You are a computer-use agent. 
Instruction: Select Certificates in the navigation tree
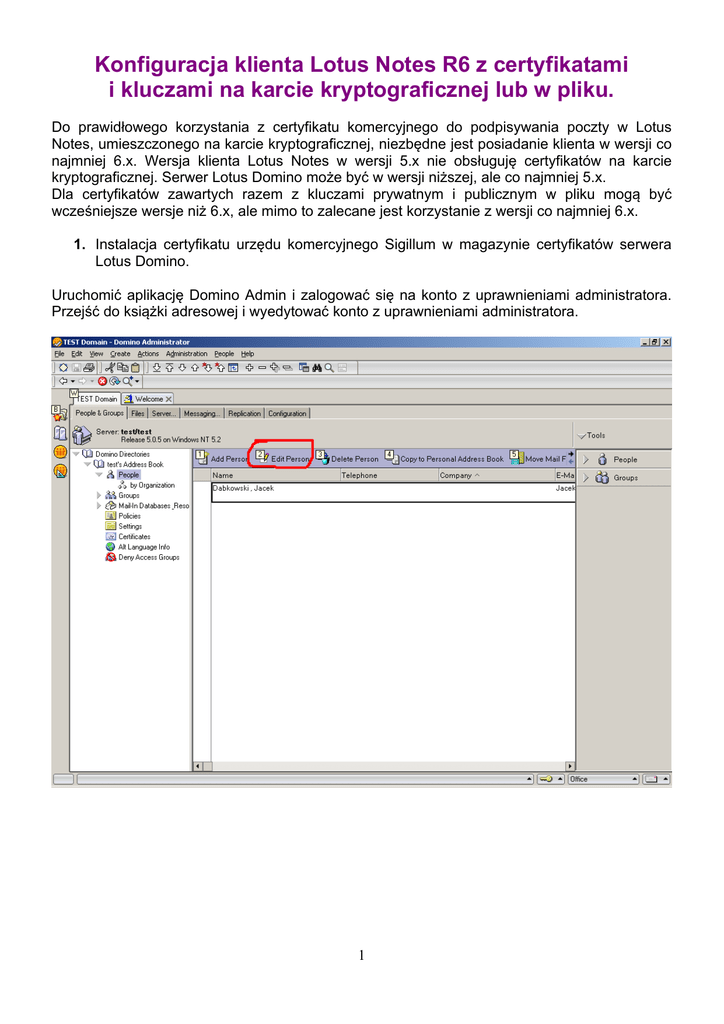134,537
